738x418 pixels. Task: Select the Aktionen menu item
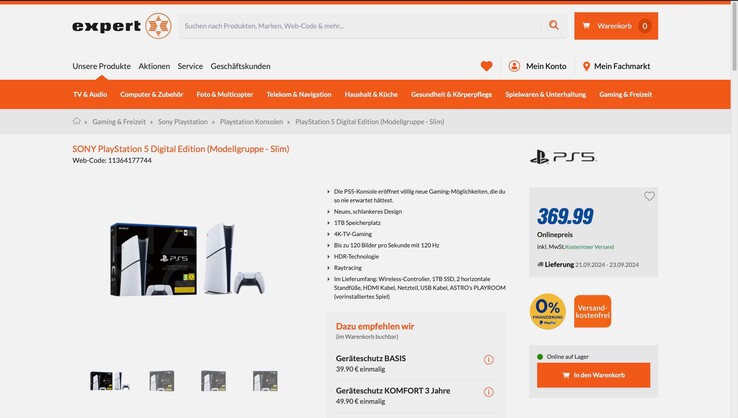coord(154,66)
